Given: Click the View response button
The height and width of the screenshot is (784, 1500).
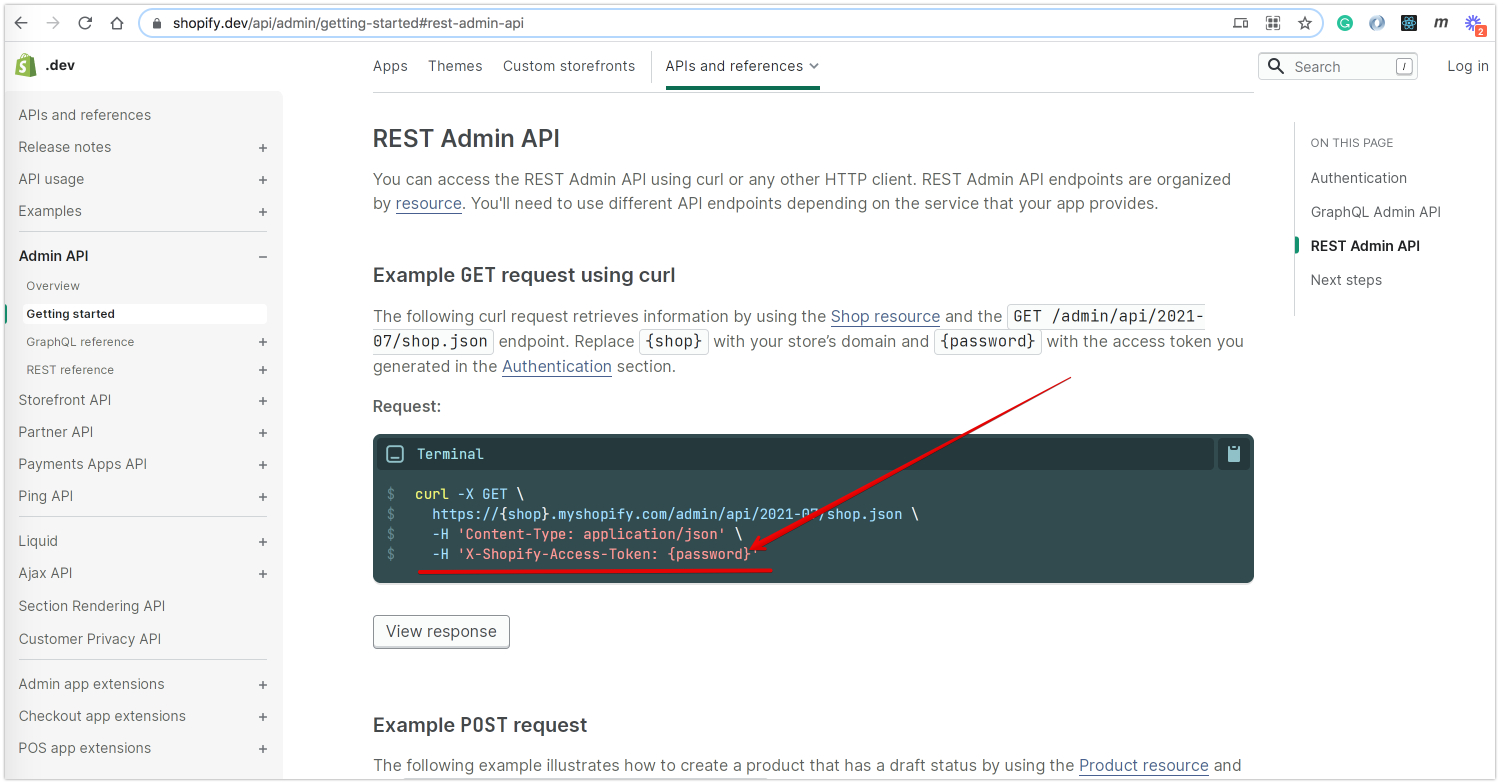Looking at the screenshot, I should [x=441, y=632].
